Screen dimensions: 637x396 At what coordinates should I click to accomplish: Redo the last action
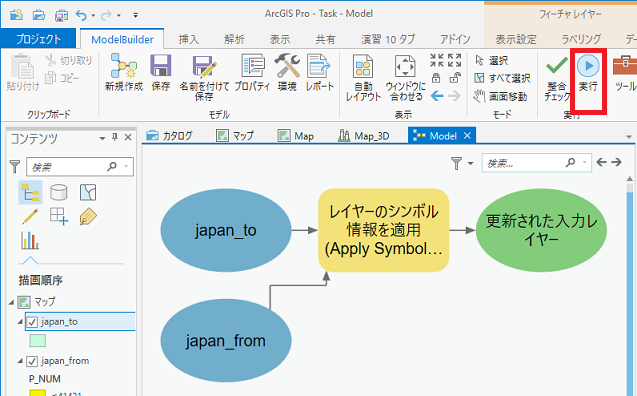pos(106,15)
